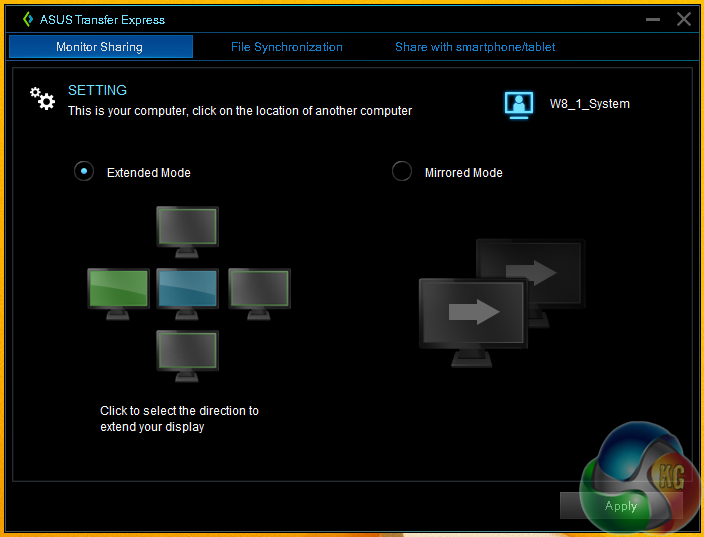This screenshot has height=537, width=704.
Task: Switch to the Monitor Sharing tab
Action: click(x=101, y=47)
